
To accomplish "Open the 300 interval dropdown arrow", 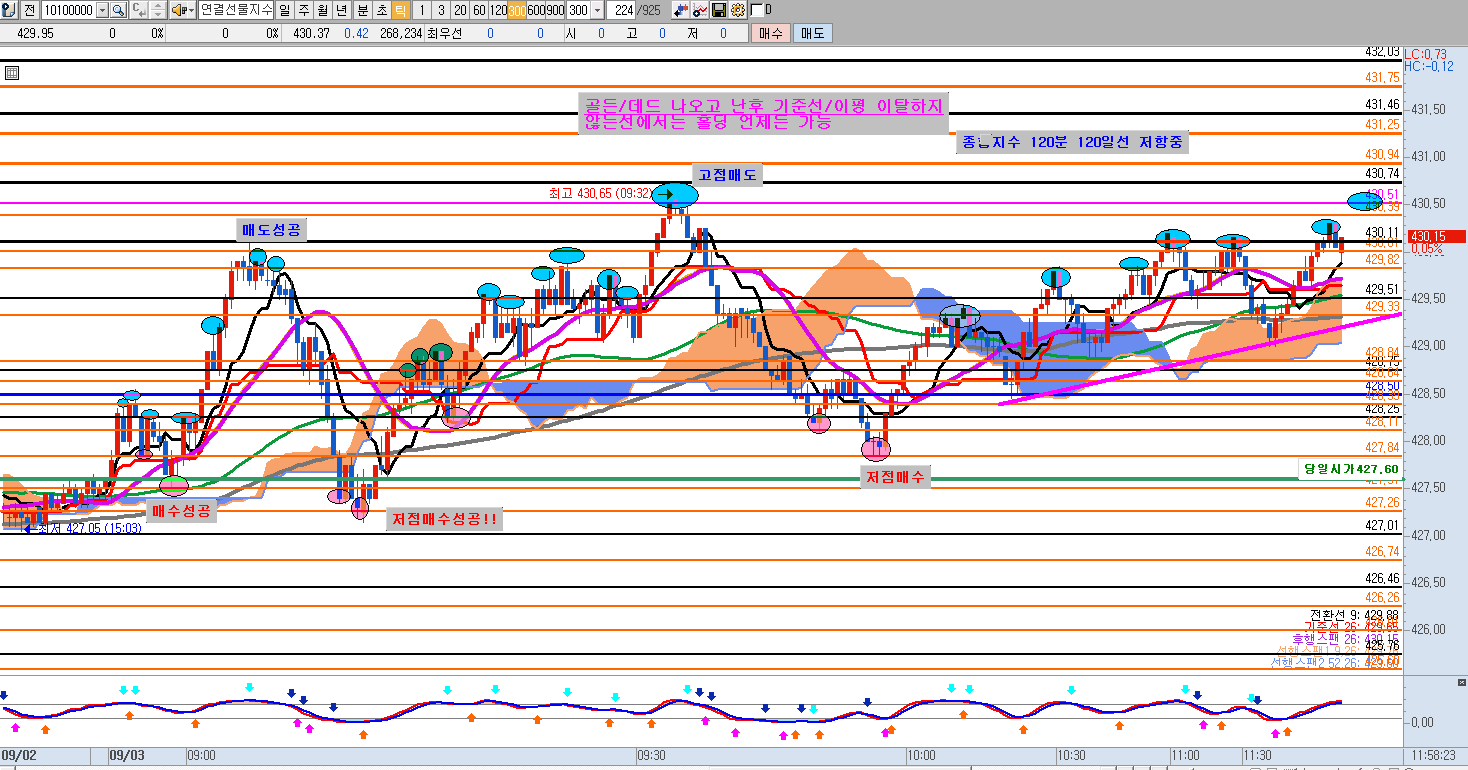I will 598,10.
